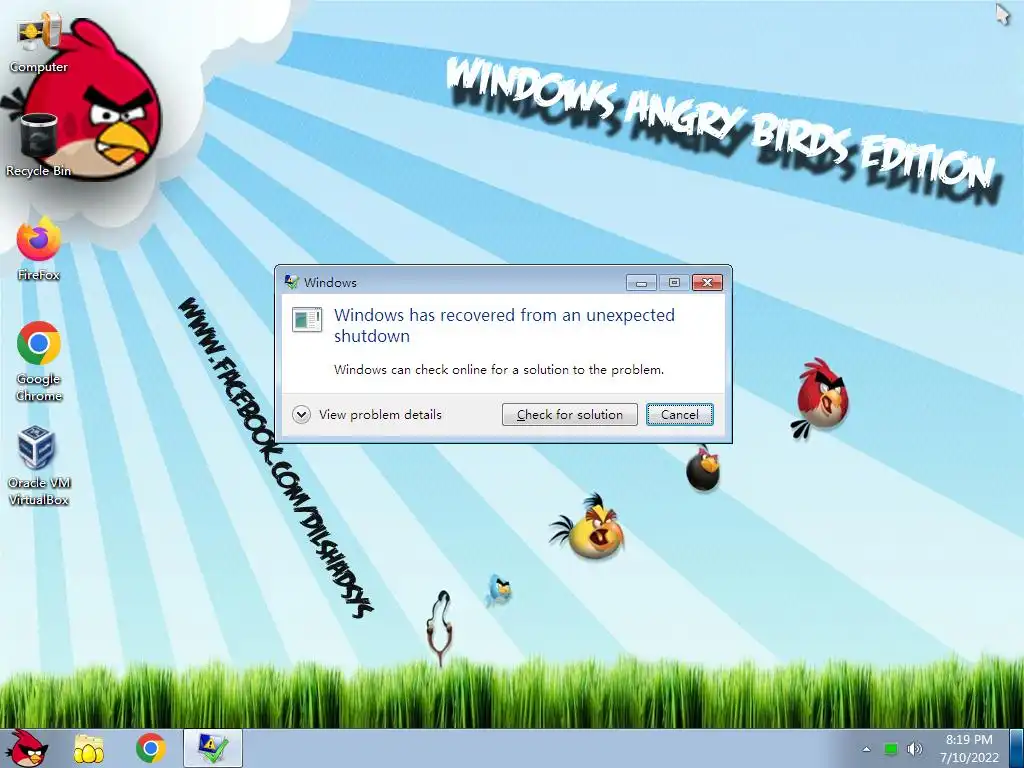The image size is (1024, 768).
Task: Show hidden system tray icons arrow
Action: point(867,749)
